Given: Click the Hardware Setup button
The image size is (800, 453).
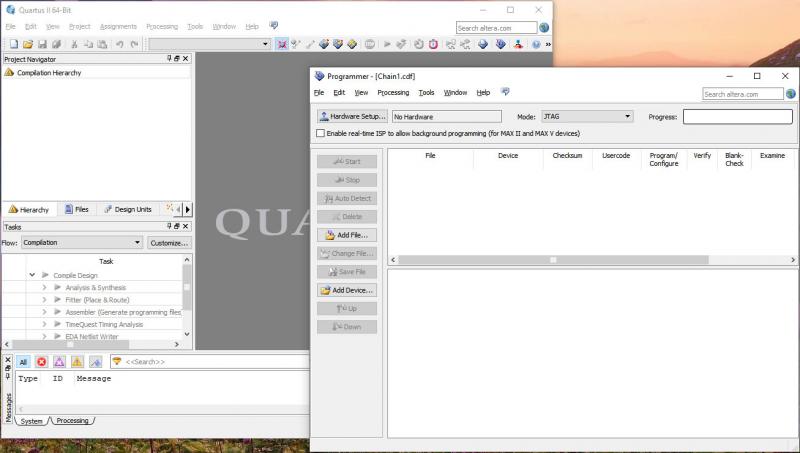Looking at the screenshot, I should 352,117.
